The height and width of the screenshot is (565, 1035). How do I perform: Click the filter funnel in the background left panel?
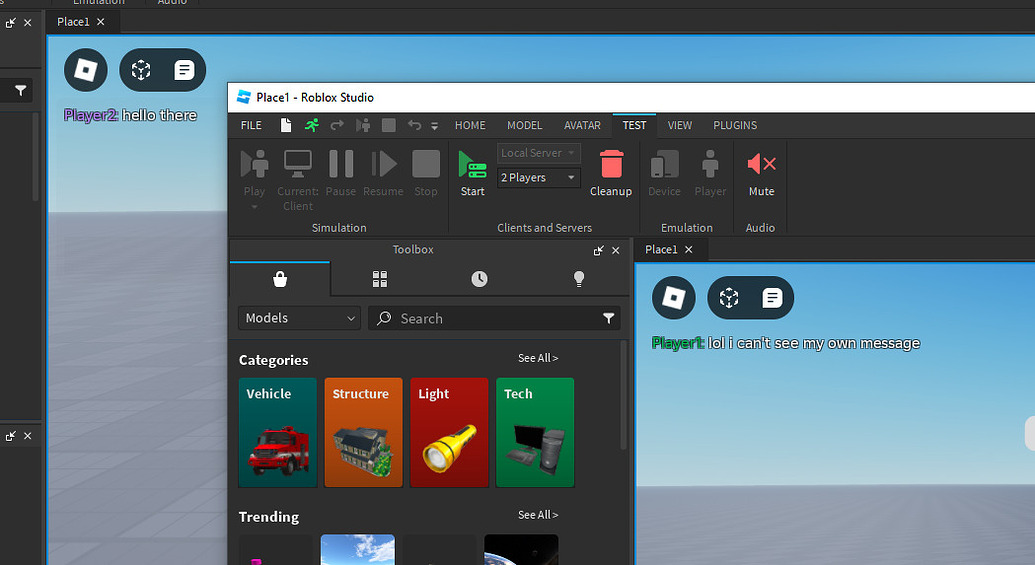(x=20, y=90)
